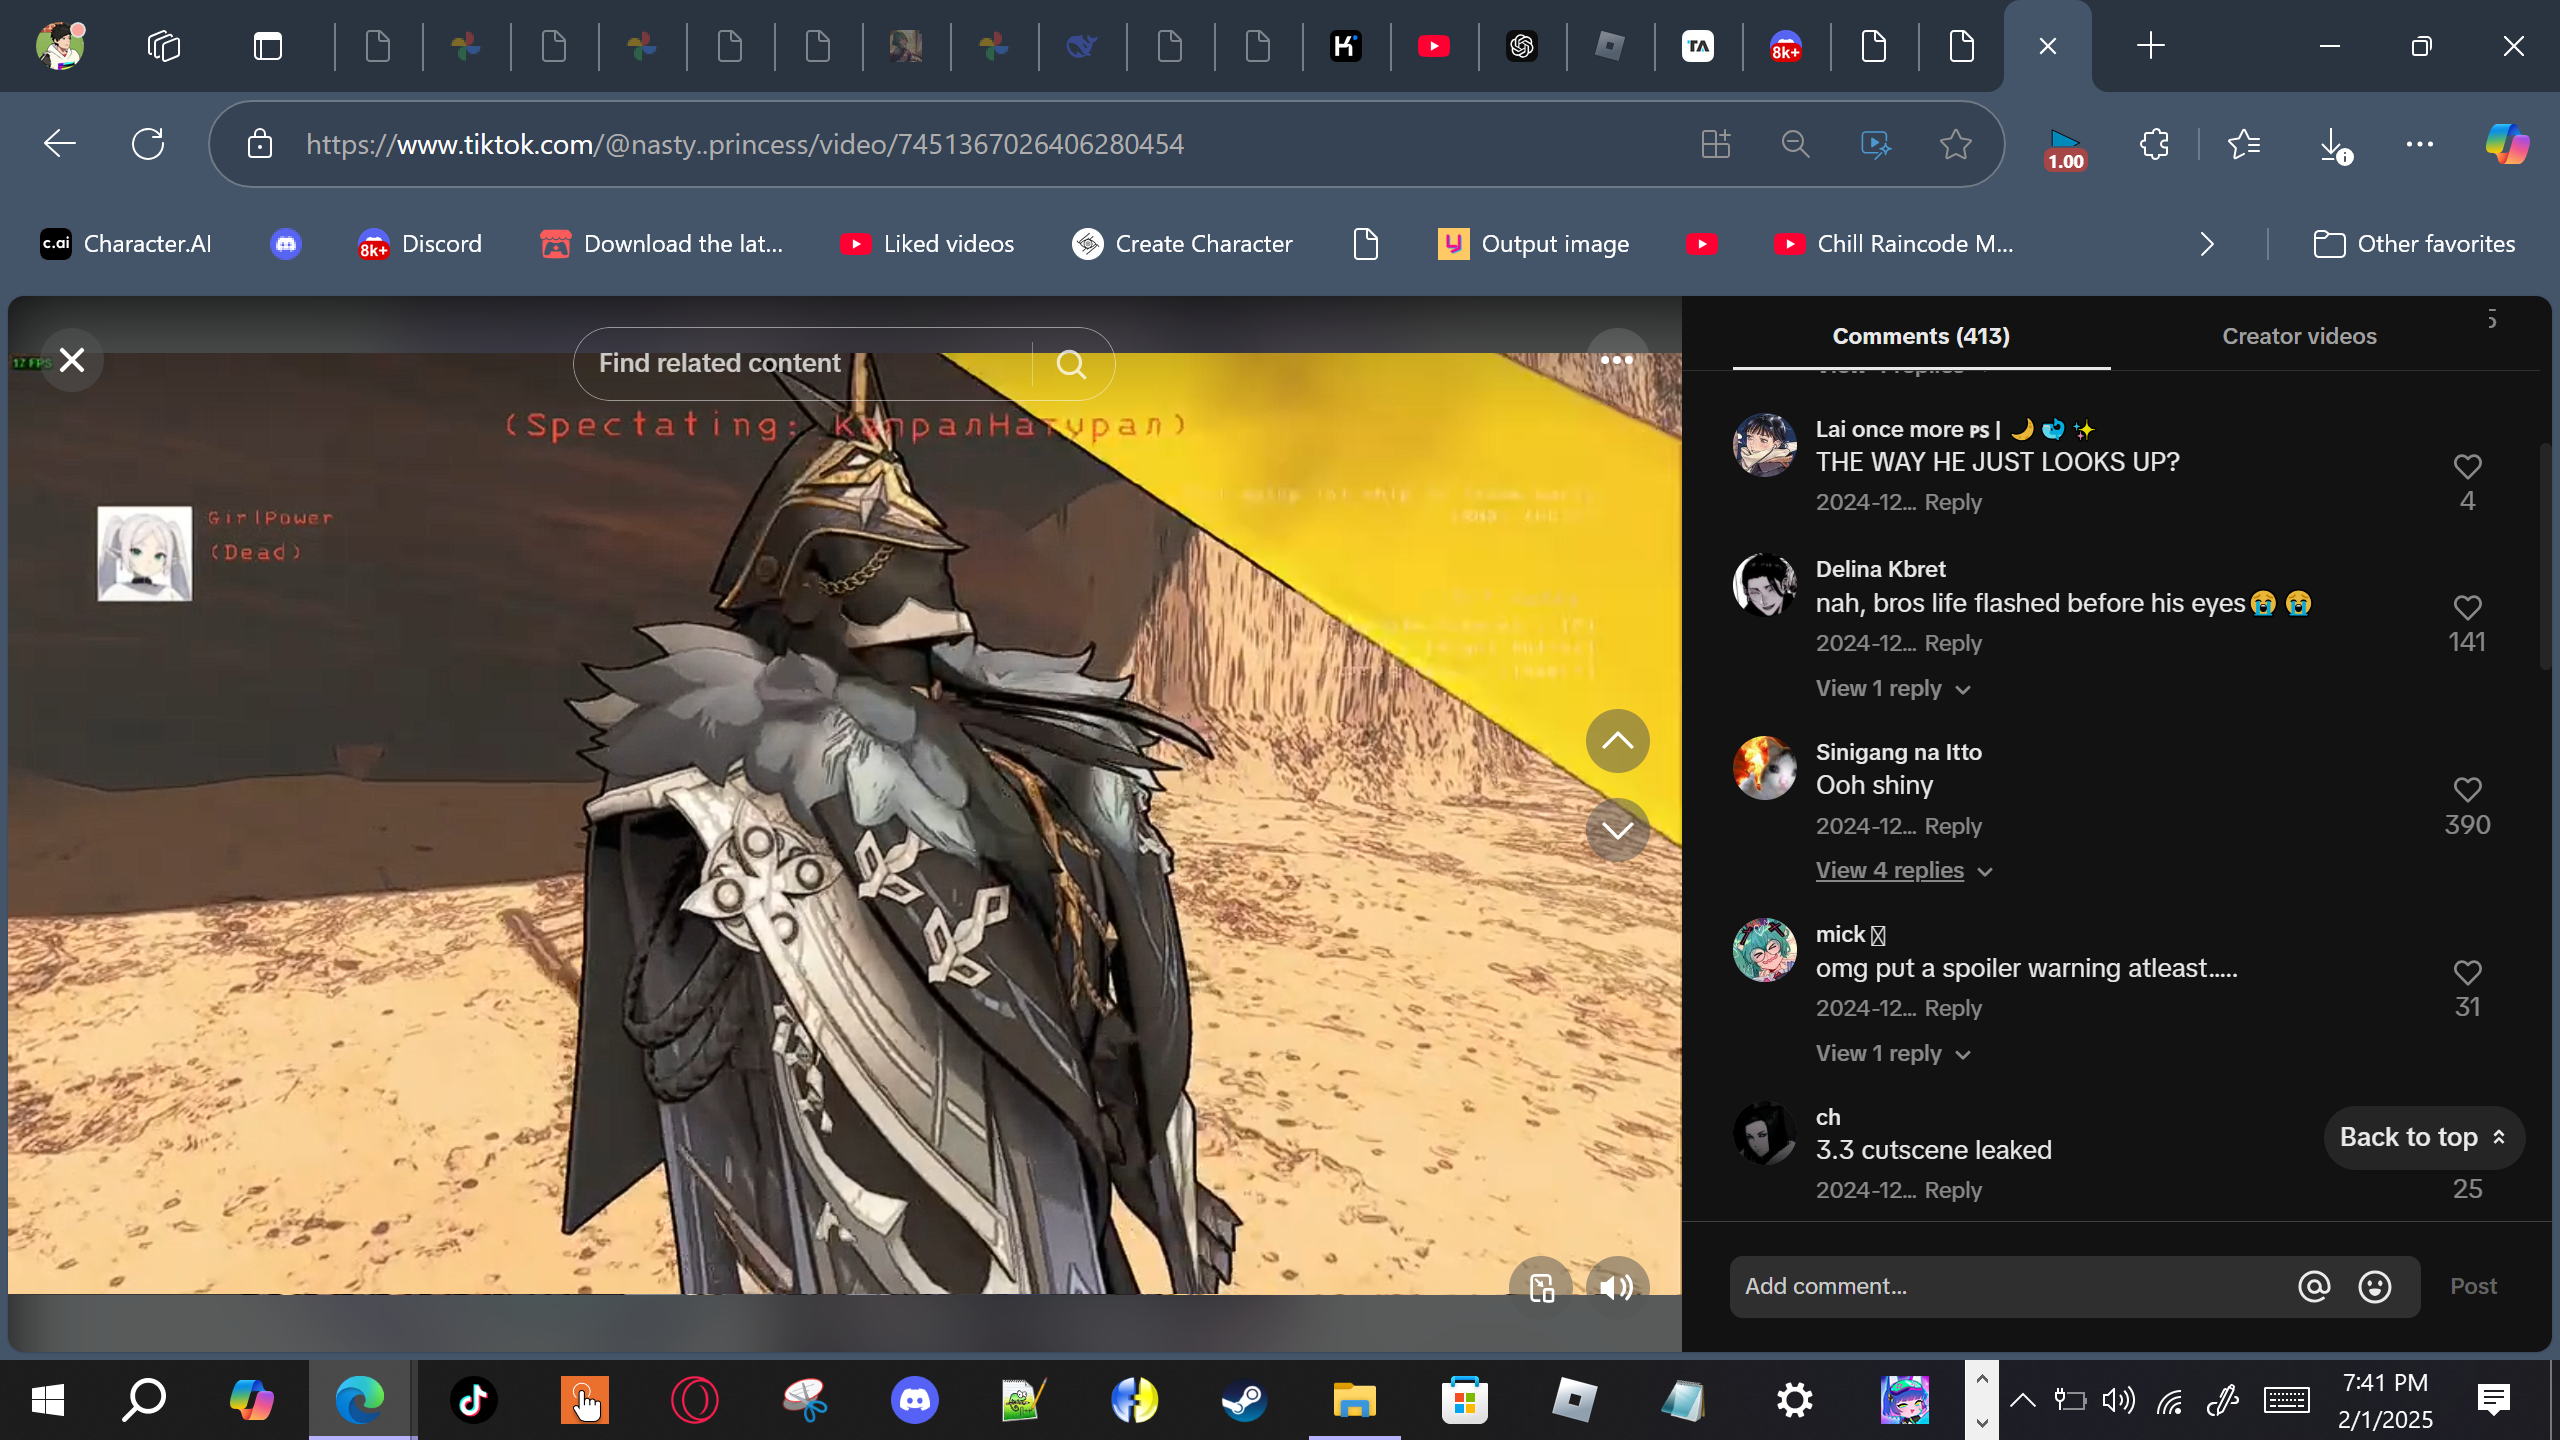Screen dimensions: 2560x1440
Task: Open the emoji picker in comment box
Action: 2374,1287
